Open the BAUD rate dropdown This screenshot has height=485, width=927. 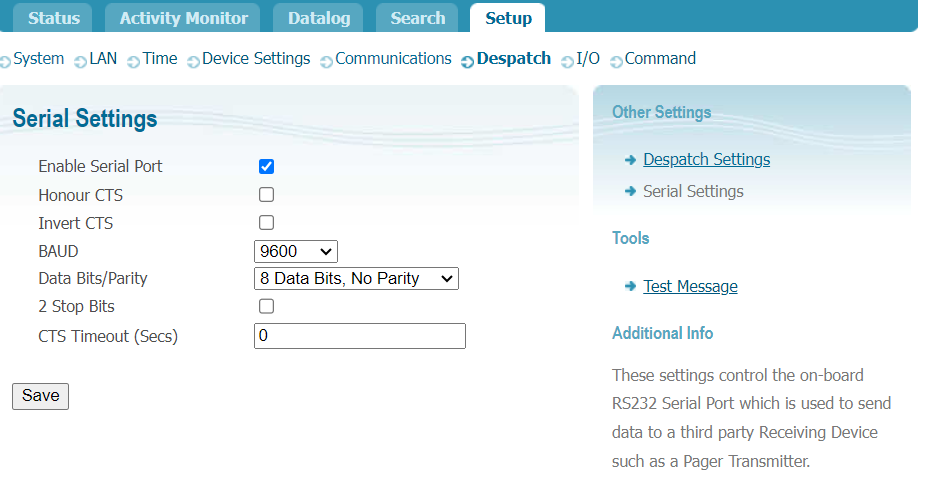coord(296,251)
